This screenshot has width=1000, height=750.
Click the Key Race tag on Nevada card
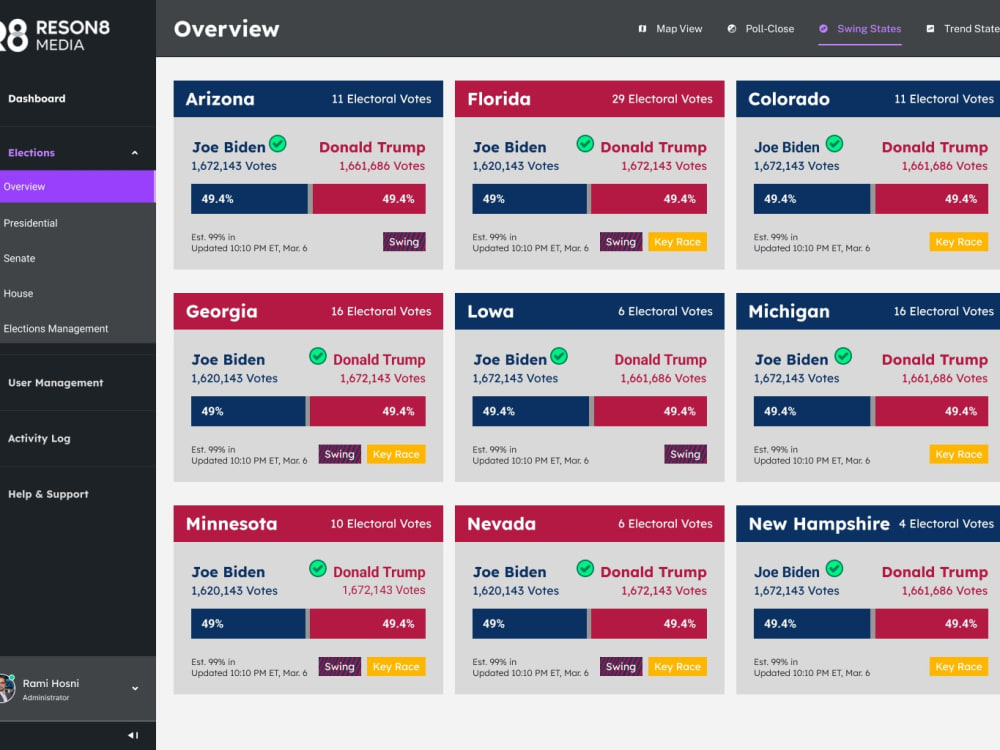(677, 666)
